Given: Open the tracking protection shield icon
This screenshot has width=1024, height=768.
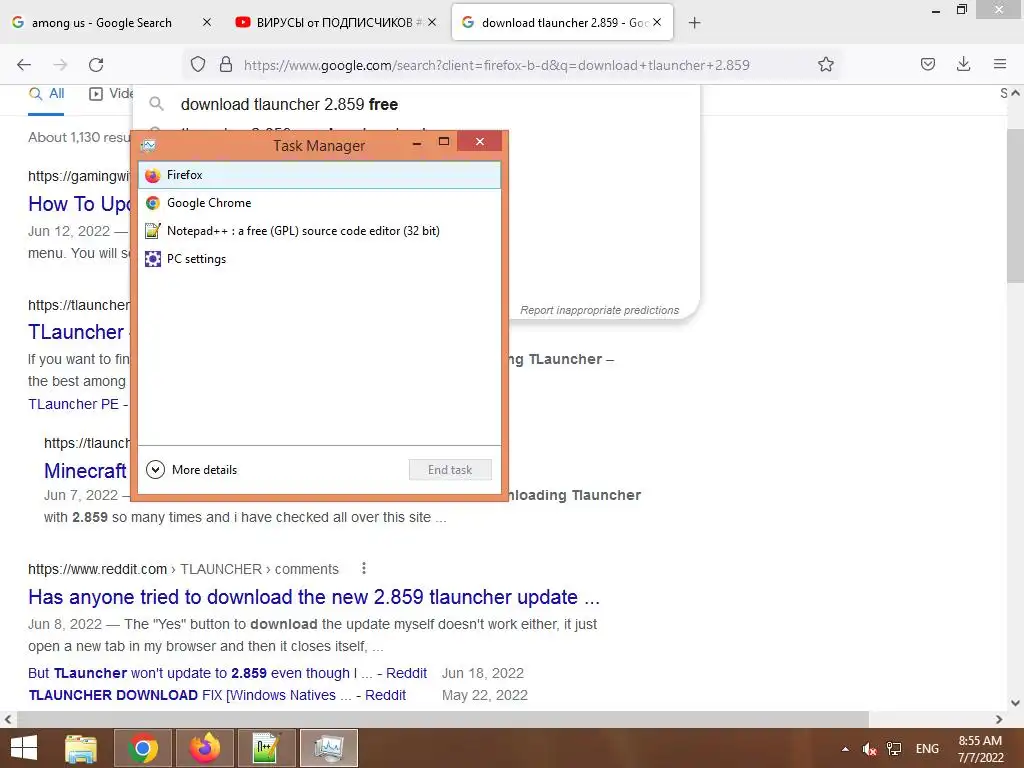Looking at the screenshot, I should pos(198,65).
